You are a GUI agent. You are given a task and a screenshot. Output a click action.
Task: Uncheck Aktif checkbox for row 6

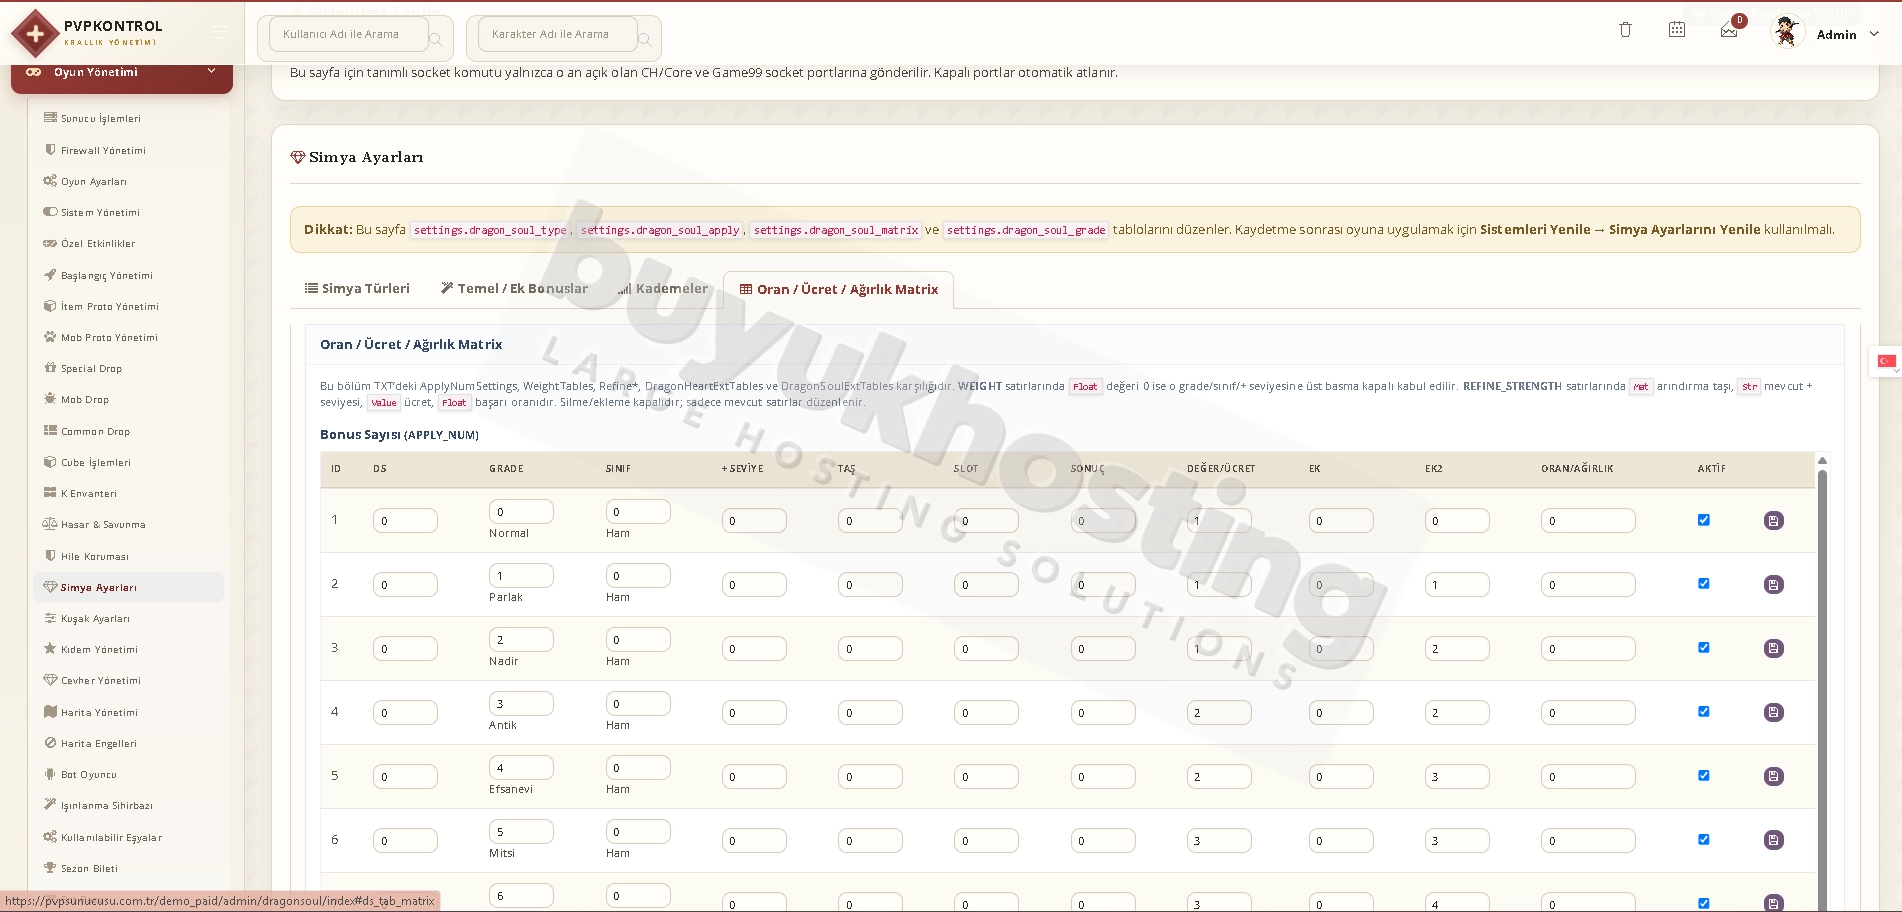[x=1704, y=840]
